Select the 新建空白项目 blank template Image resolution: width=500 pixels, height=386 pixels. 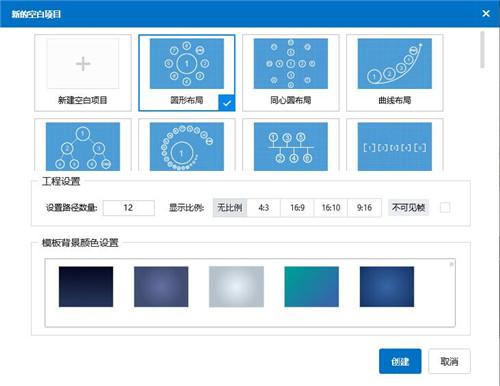83,73
